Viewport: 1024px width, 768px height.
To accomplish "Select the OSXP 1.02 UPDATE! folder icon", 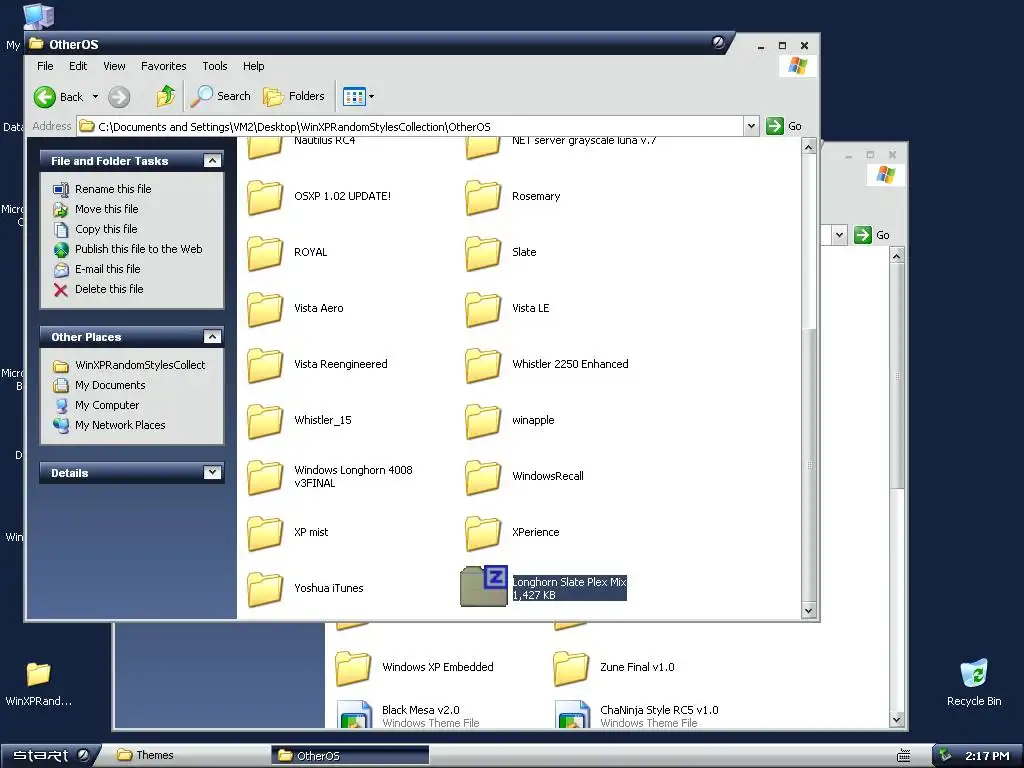I will [x=265, y=197].
